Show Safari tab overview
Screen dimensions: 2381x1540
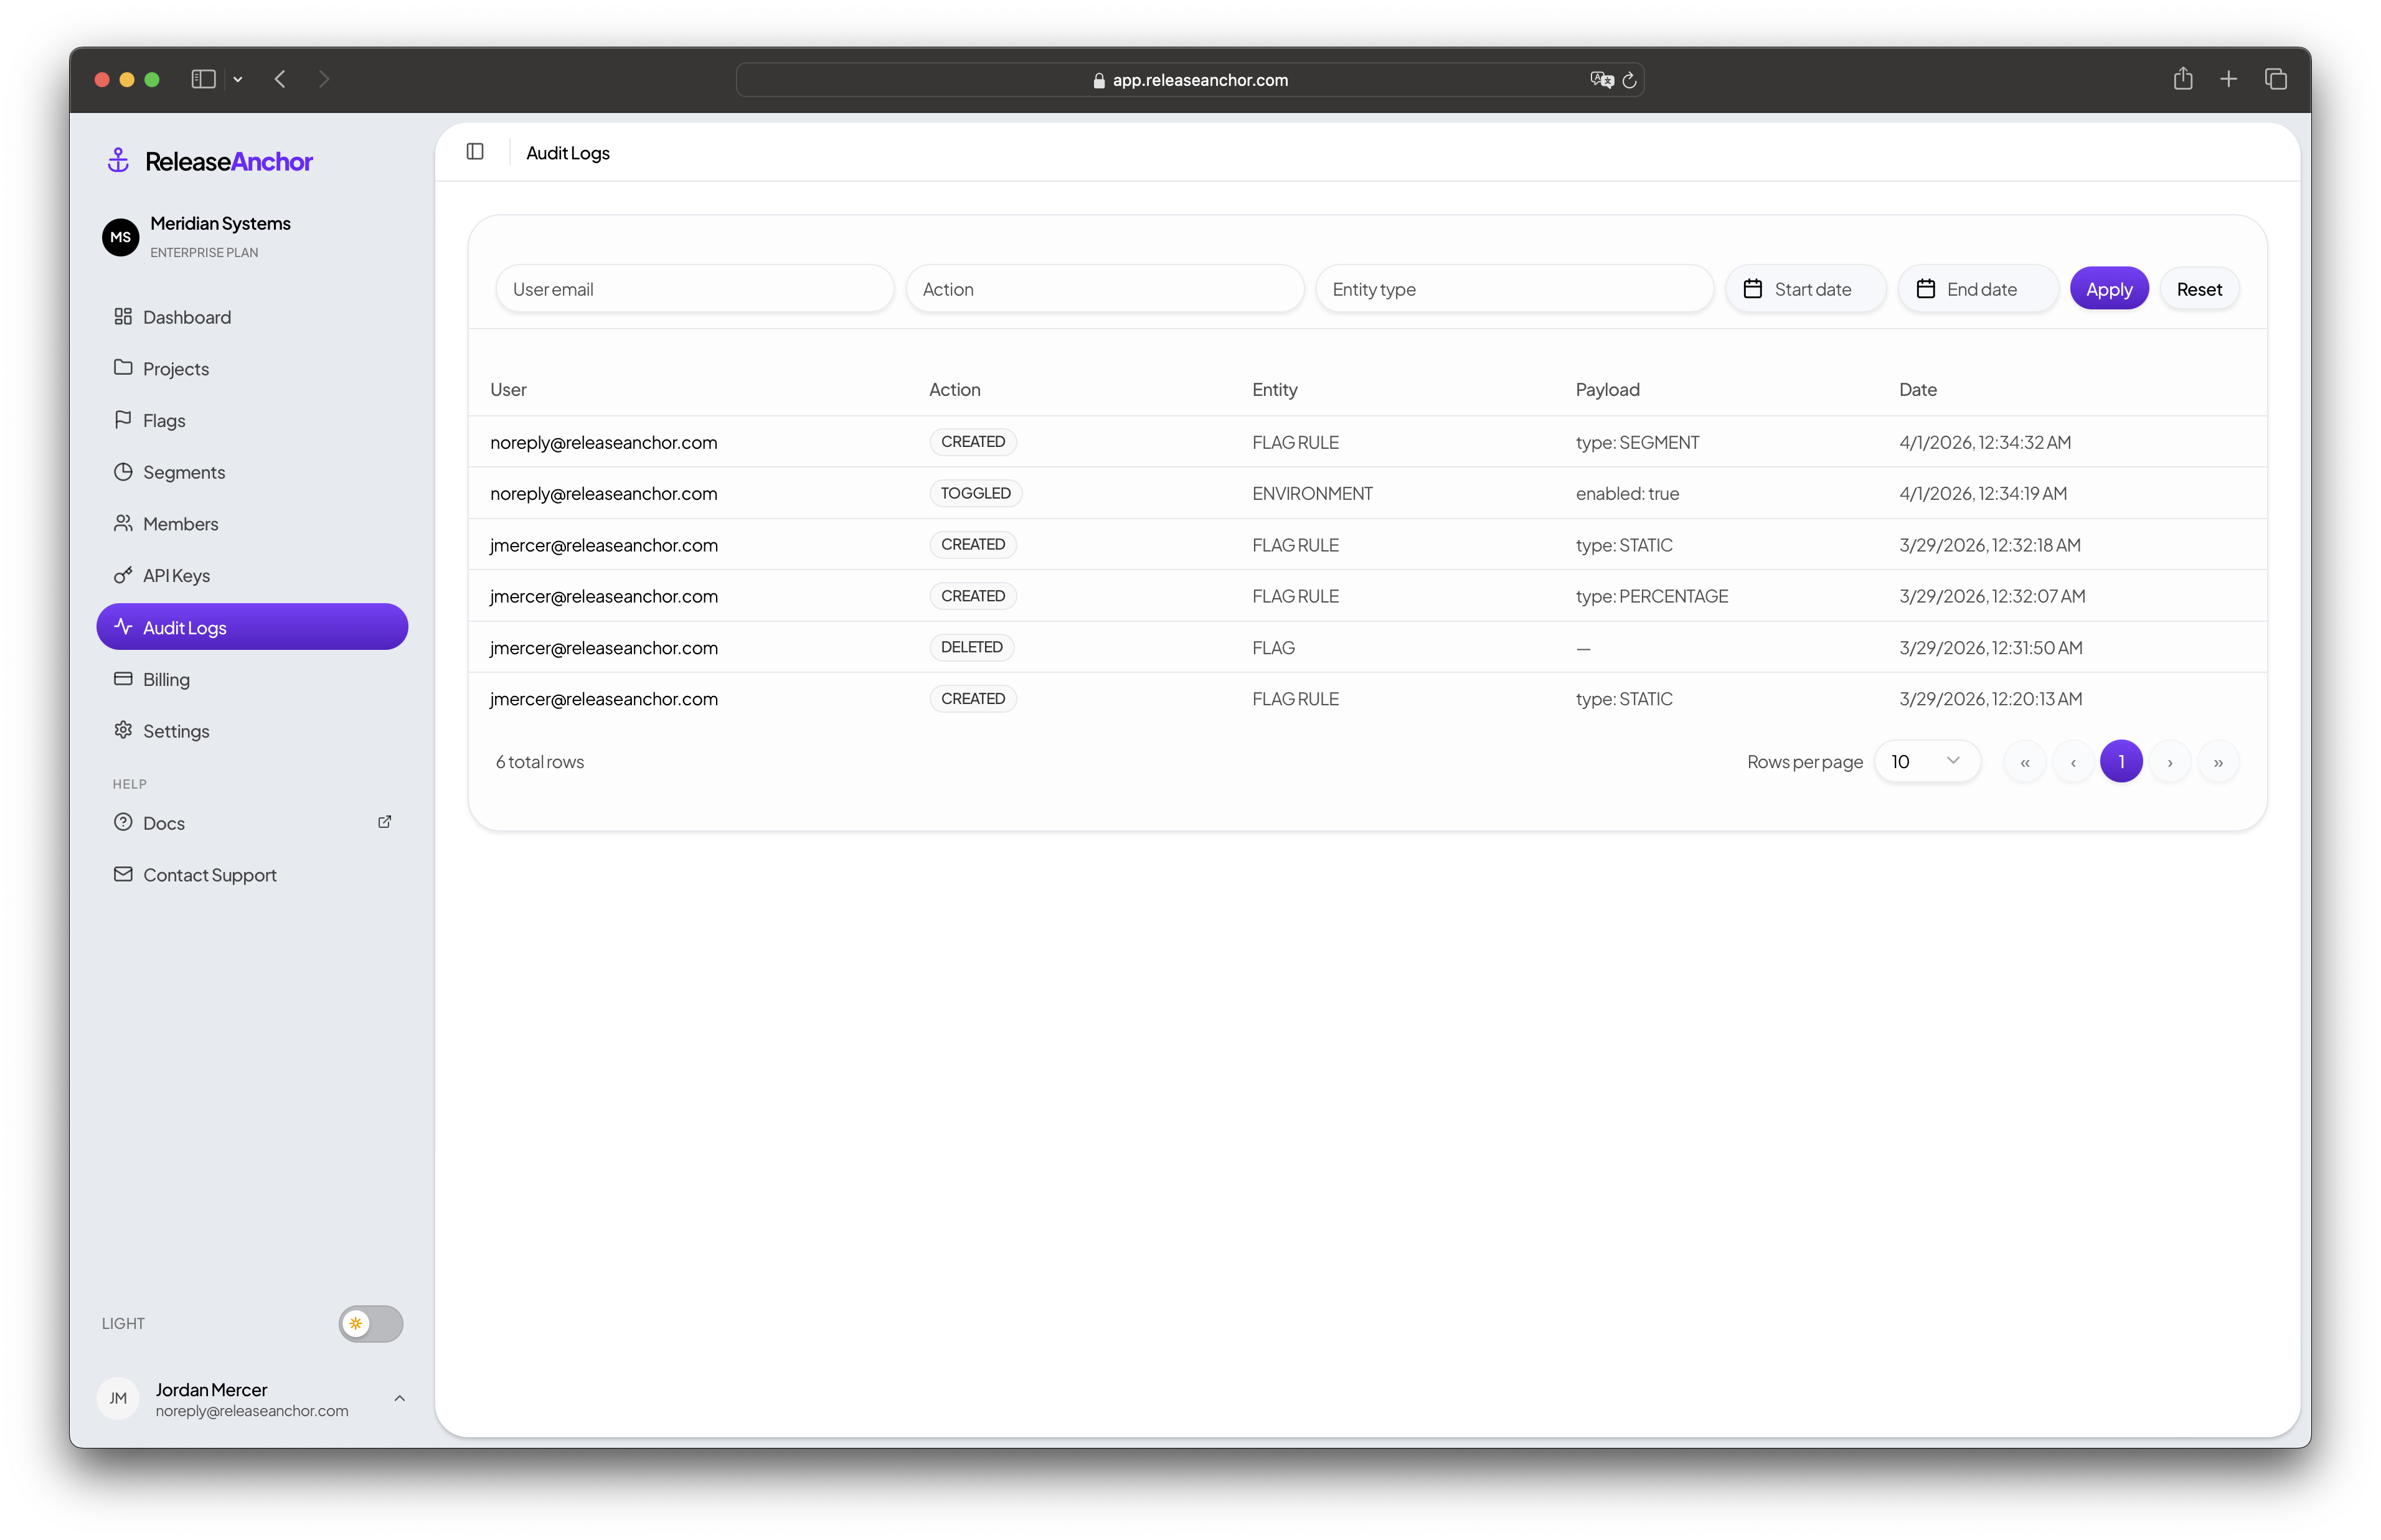[2275, 79]
